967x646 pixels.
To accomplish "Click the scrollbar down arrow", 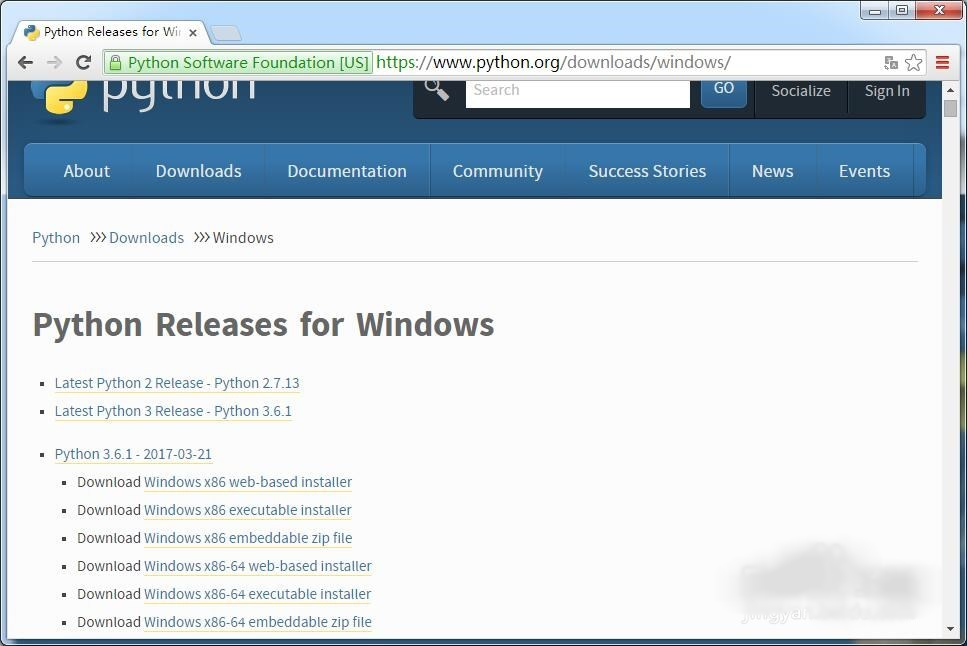I will (950, 630).
